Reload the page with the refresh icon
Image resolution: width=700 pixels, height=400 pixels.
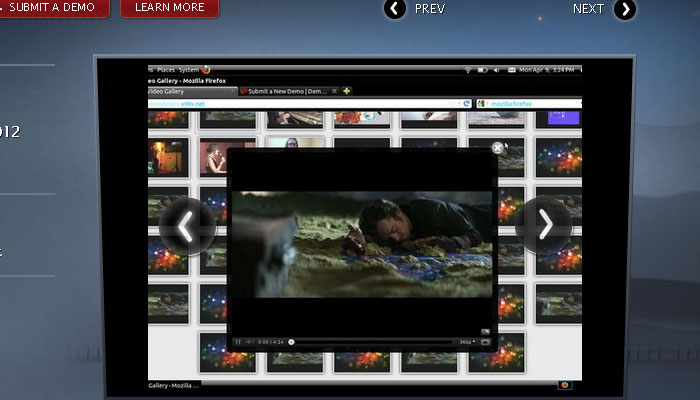467,104
